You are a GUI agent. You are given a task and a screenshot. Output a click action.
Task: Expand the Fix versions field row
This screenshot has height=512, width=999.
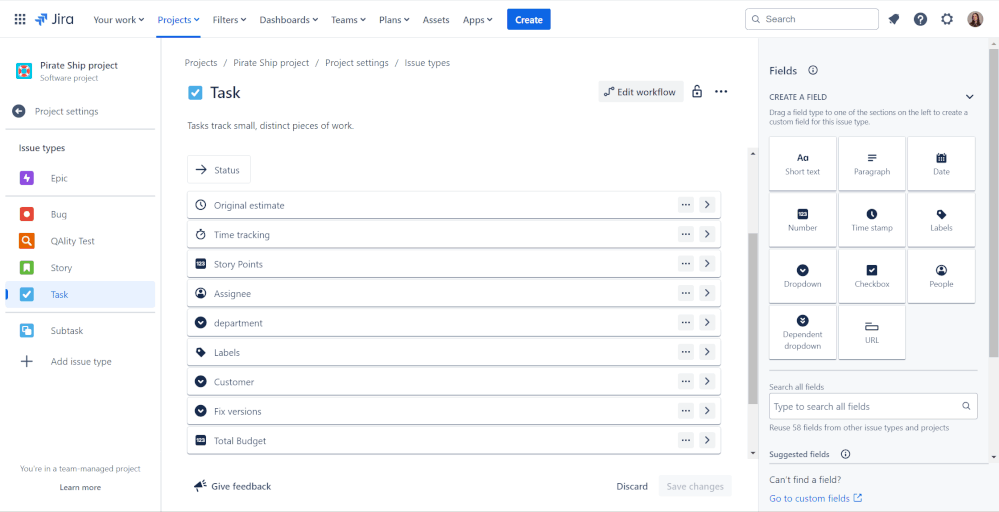(707, 411)
